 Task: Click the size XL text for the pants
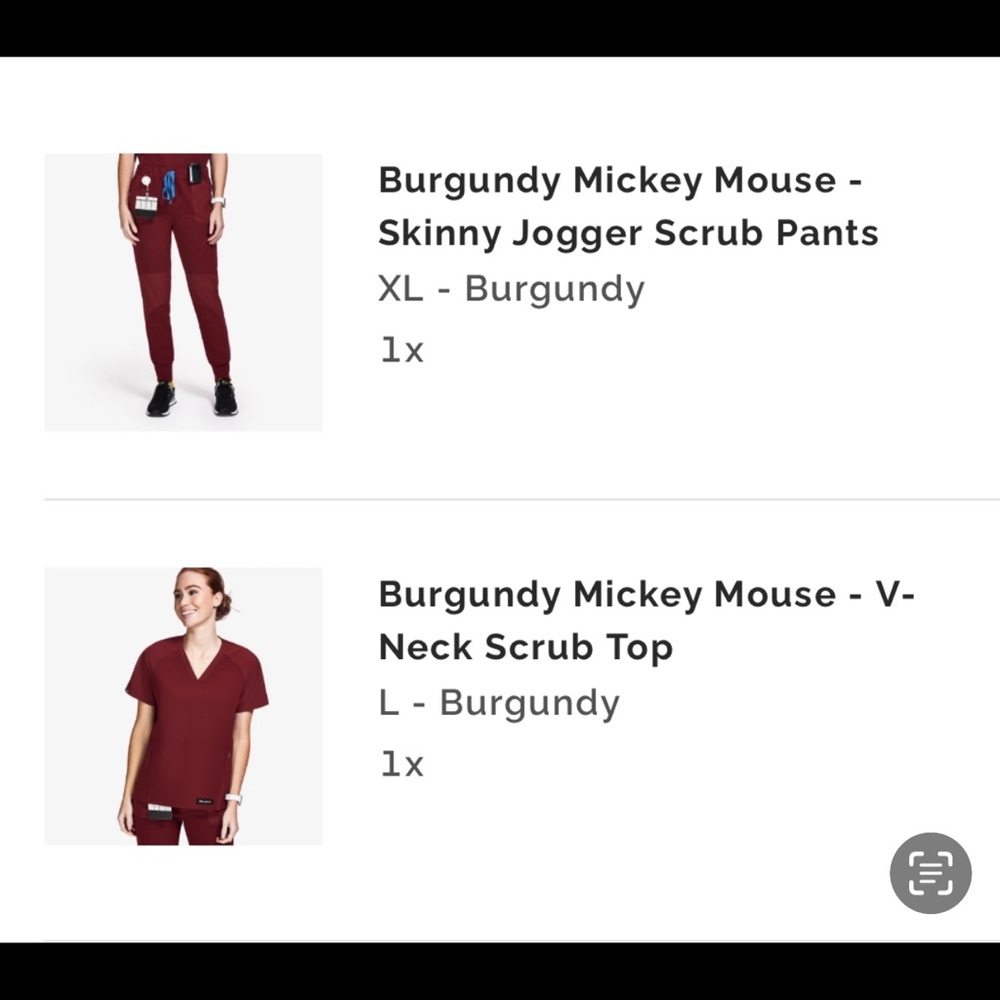pos(402,288)
